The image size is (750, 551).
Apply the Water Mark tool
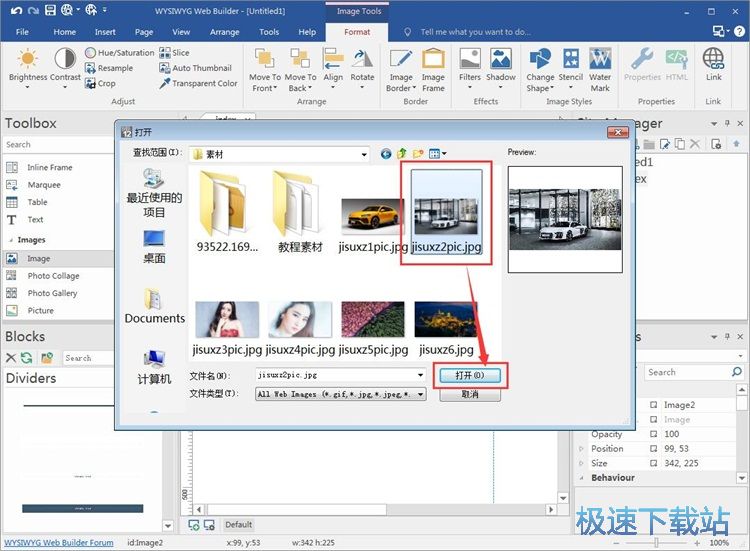[x=600, y=68]
